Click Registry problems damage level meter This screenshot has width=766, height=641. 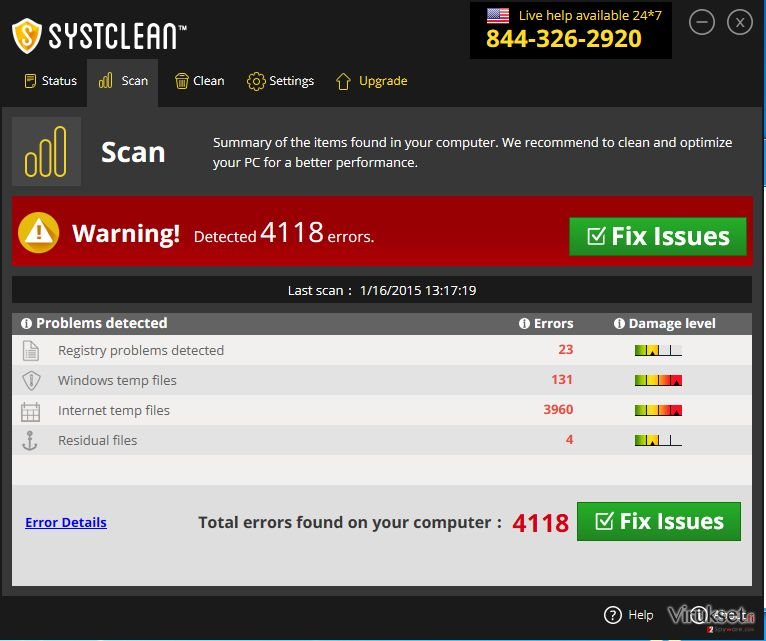point(658,350)
